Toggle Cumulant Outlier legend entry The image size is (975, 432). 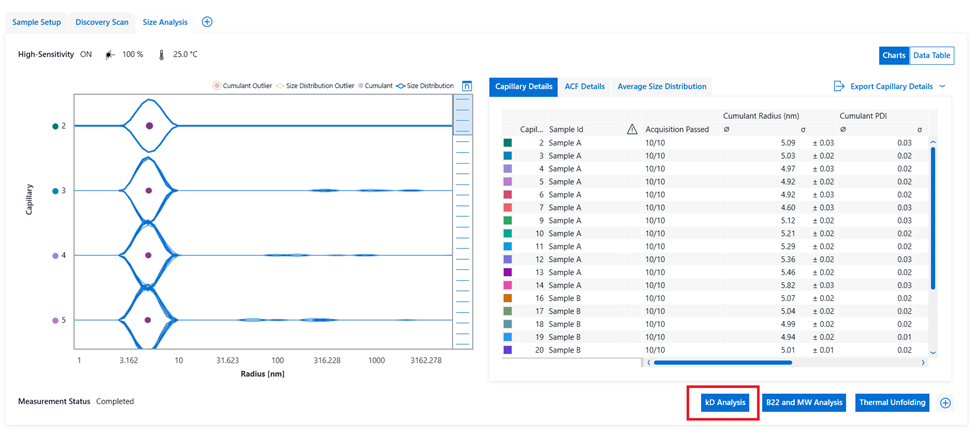(242, 86)
